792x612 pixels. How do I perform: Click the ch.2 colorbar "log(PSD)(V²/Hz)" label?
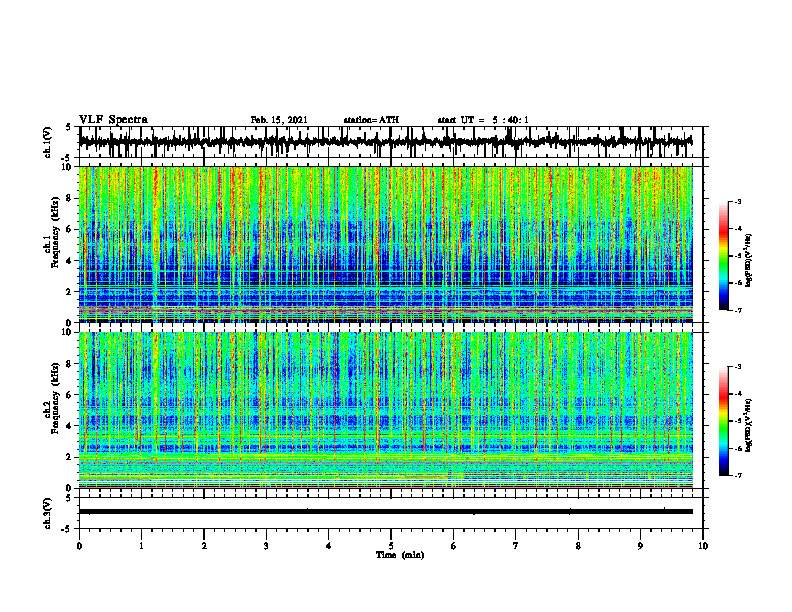[749, 425]
